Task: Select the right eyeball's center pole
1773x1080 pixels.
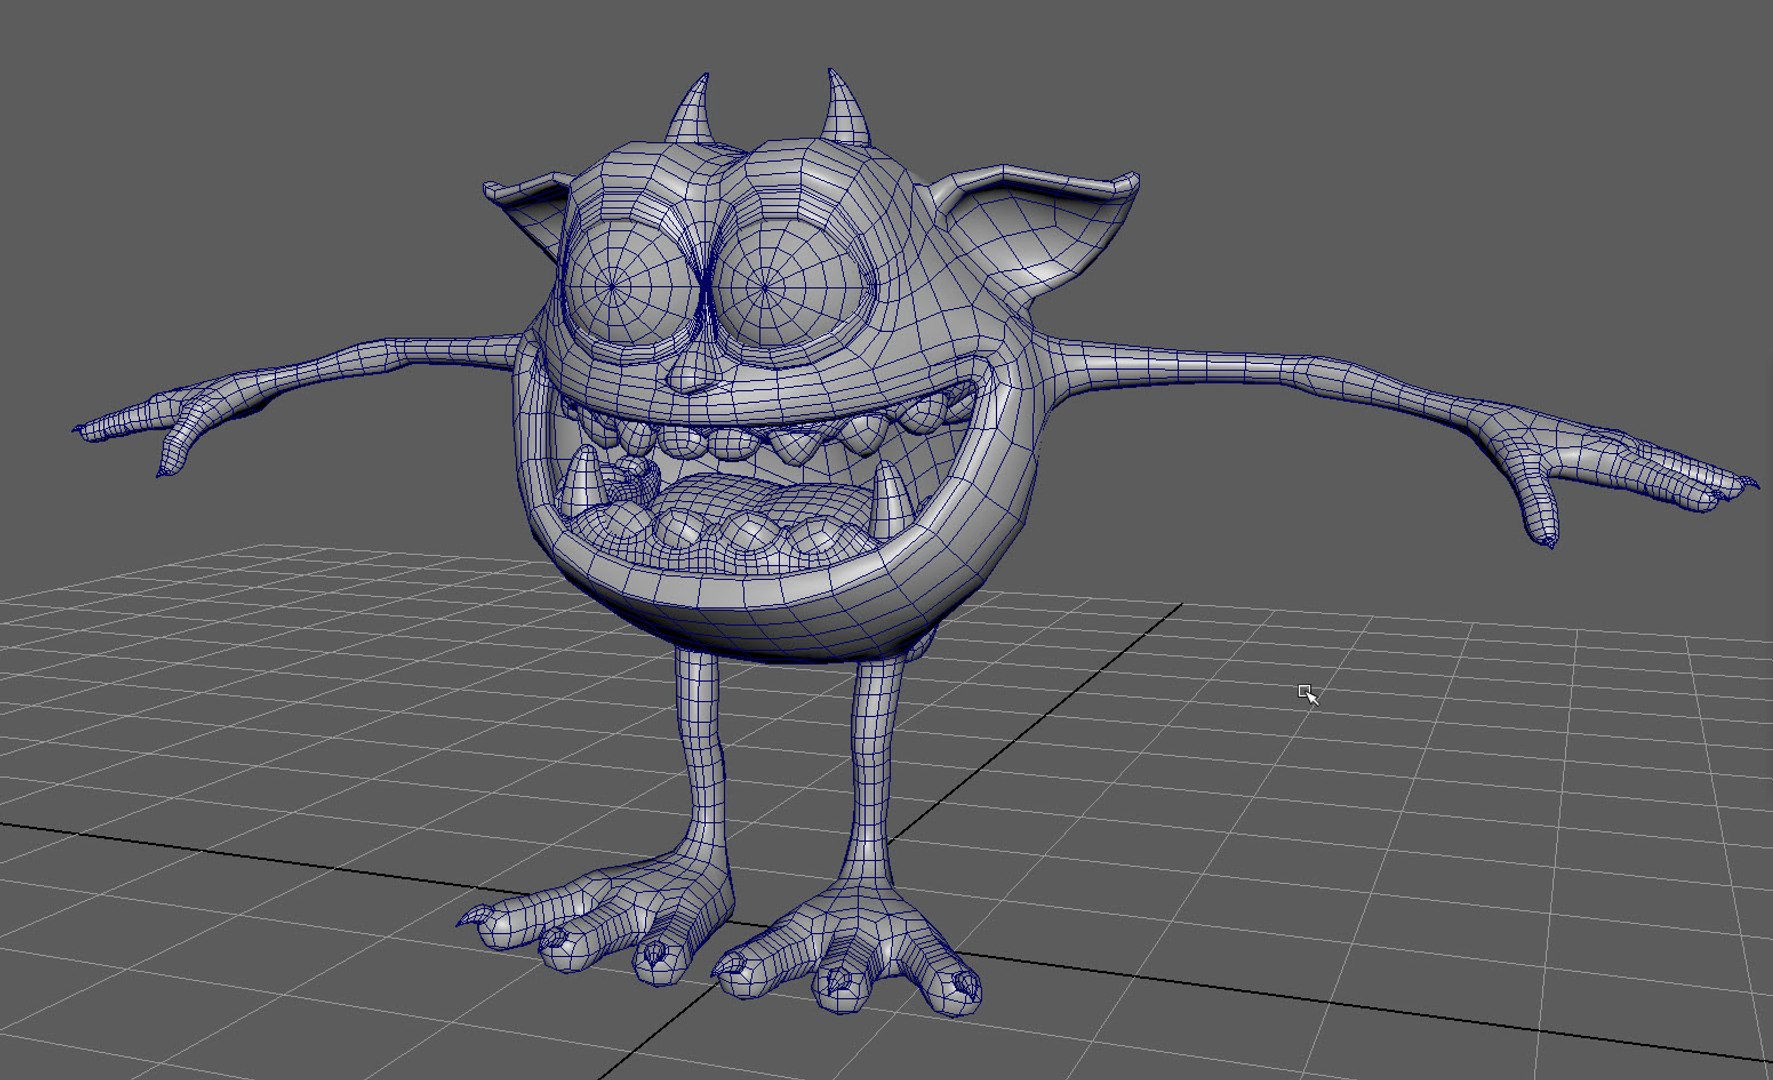Action: pyautogui.click(x=765, y=288)
